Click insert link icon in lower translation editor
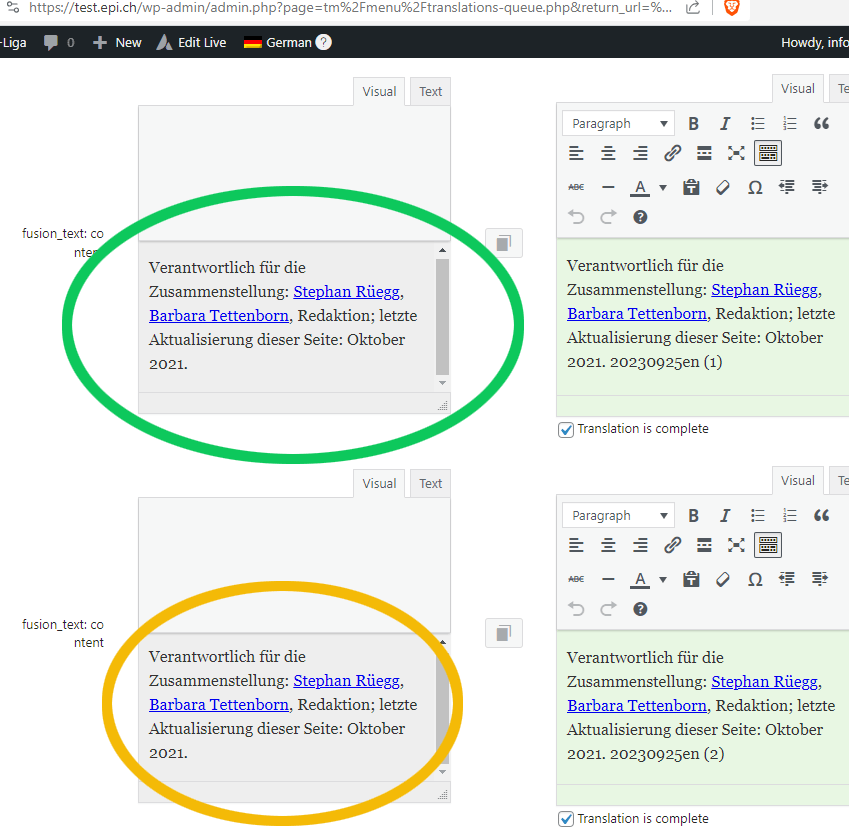The width and height of the screenshot is (849, 840). click(672, 545)
